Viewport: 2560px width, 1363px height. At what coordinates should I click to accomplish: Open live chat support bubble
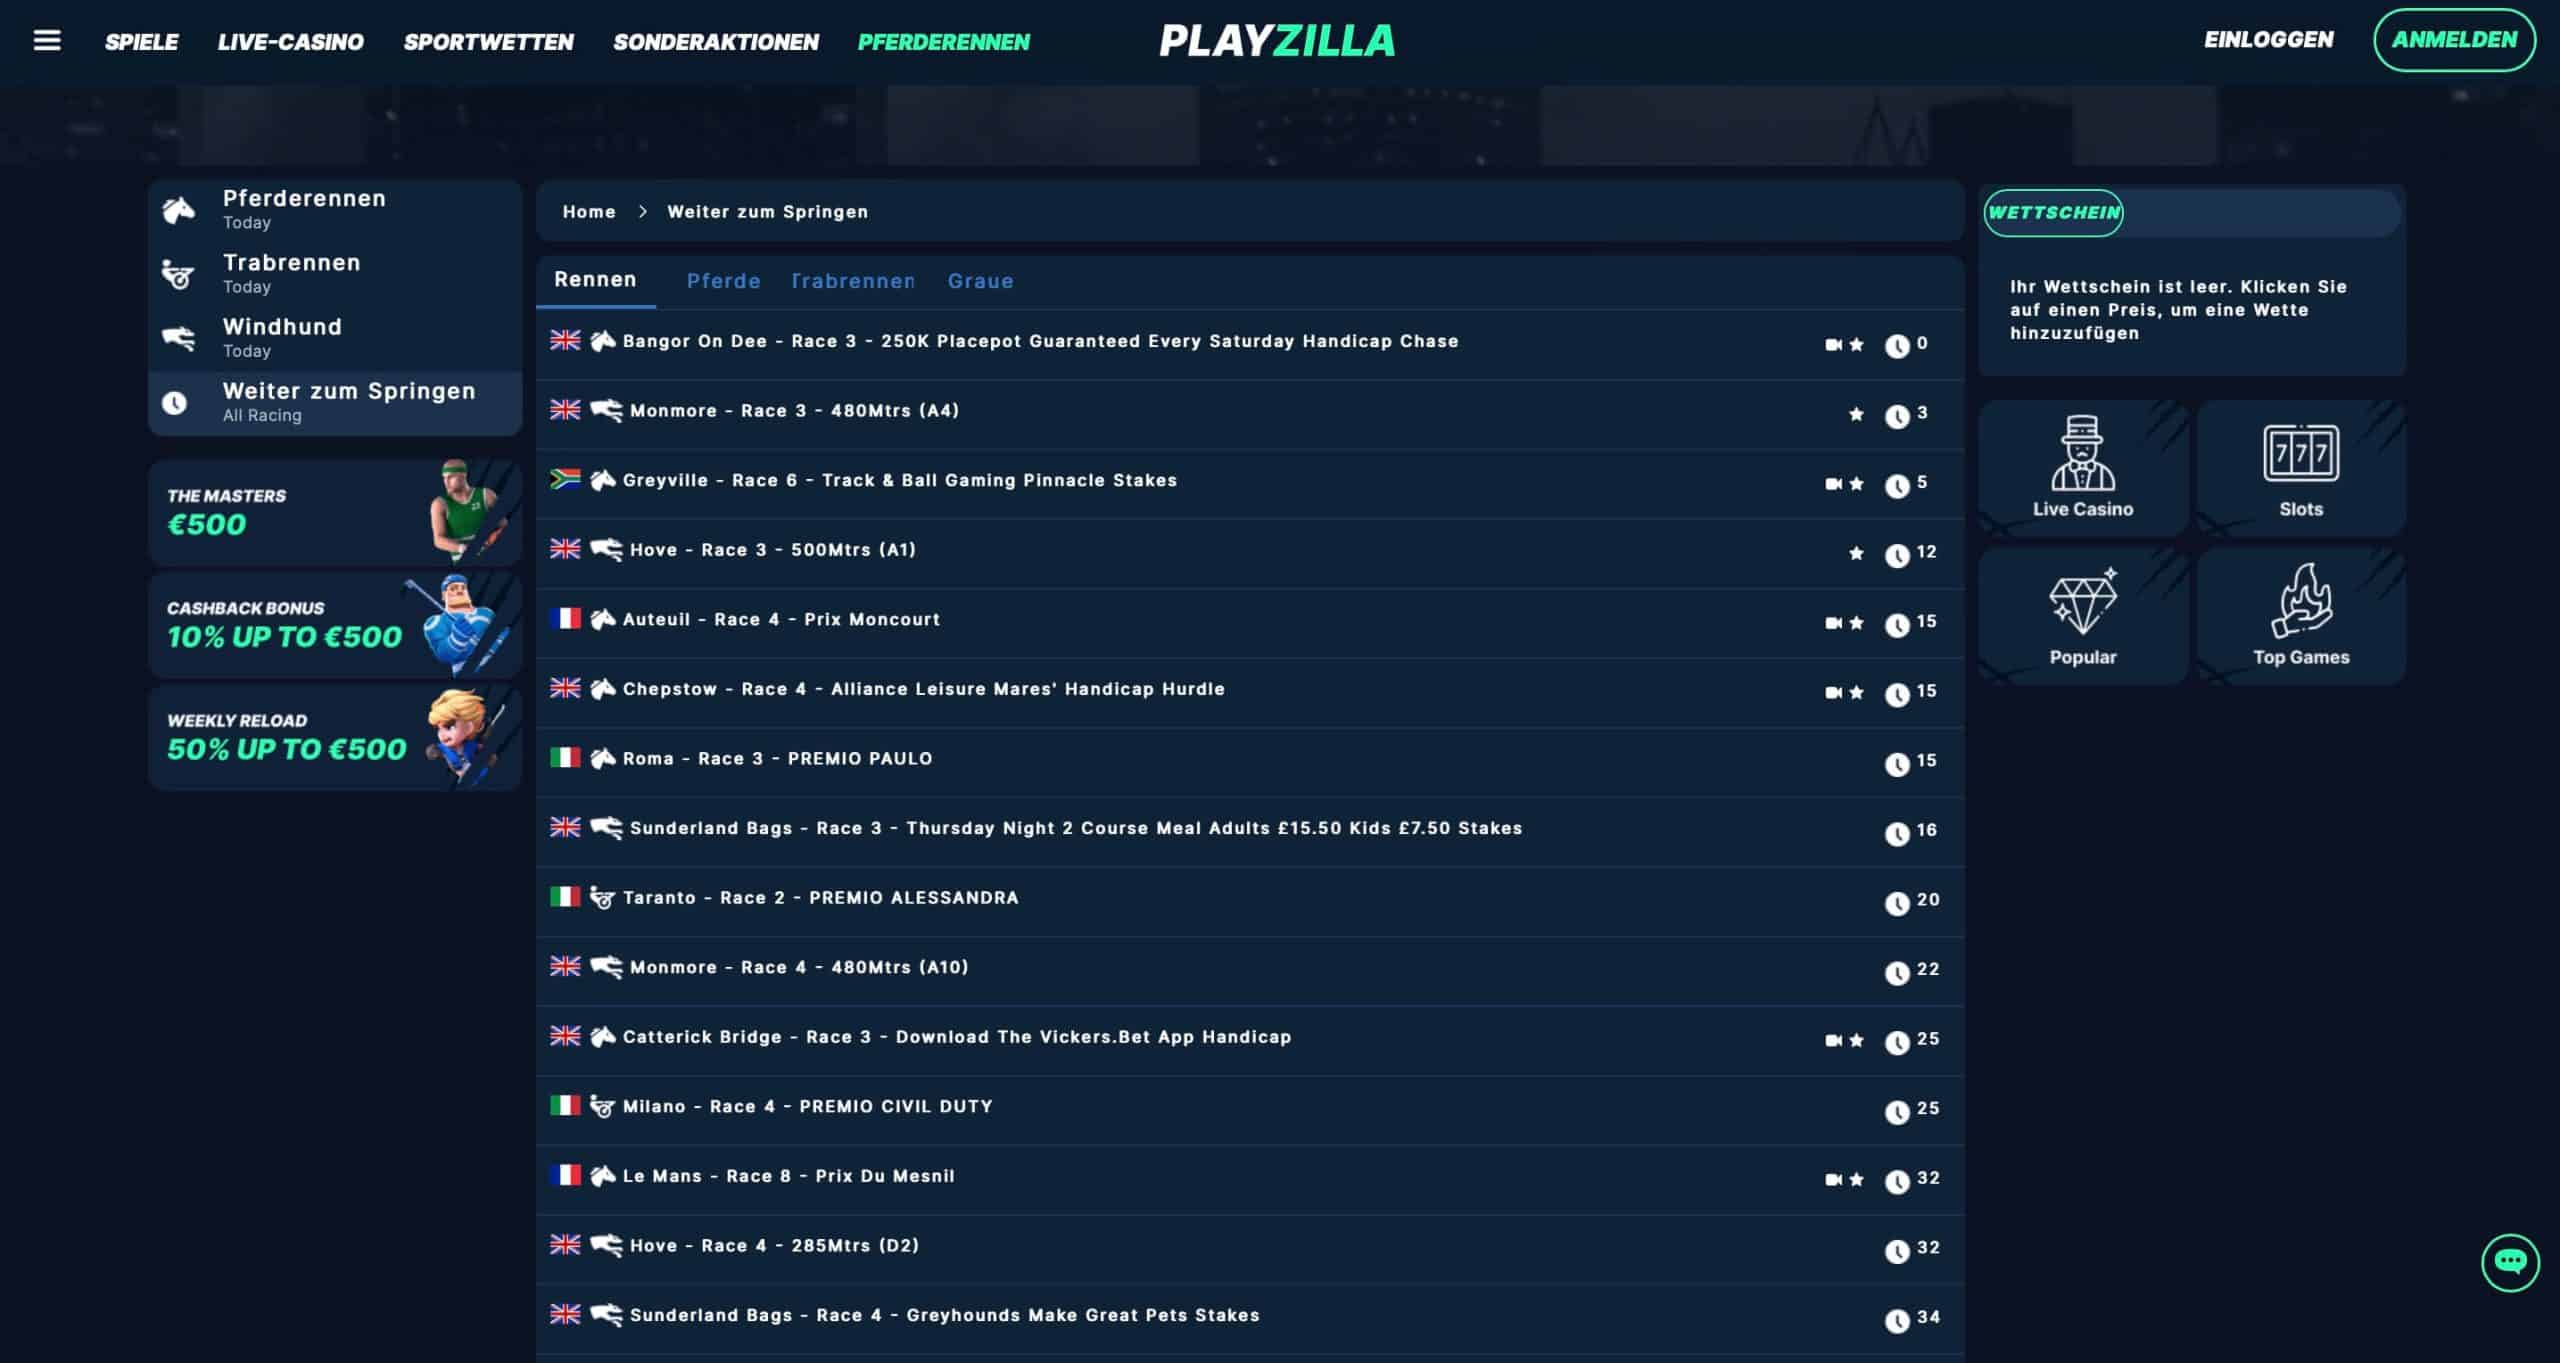[2510, 1262]
